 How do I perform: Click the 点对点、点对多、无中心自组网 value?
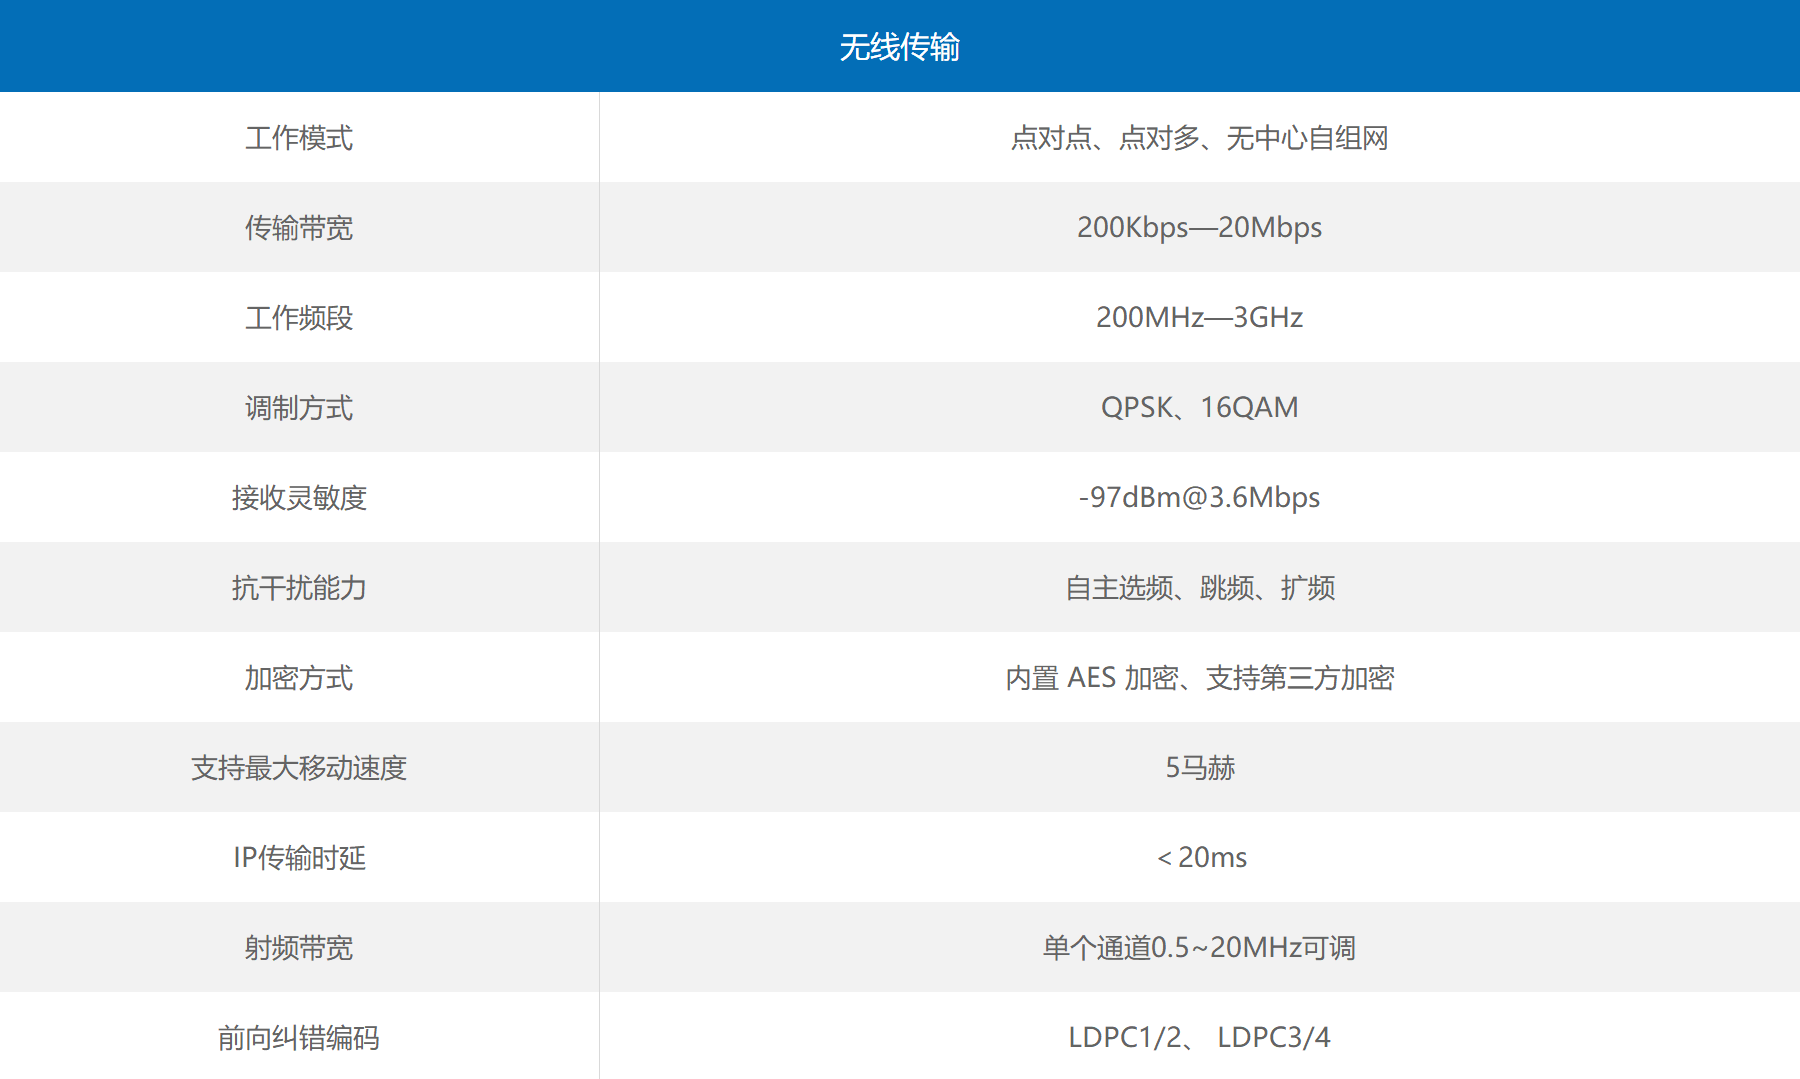pyautogui.click(x=1199, y=138)
